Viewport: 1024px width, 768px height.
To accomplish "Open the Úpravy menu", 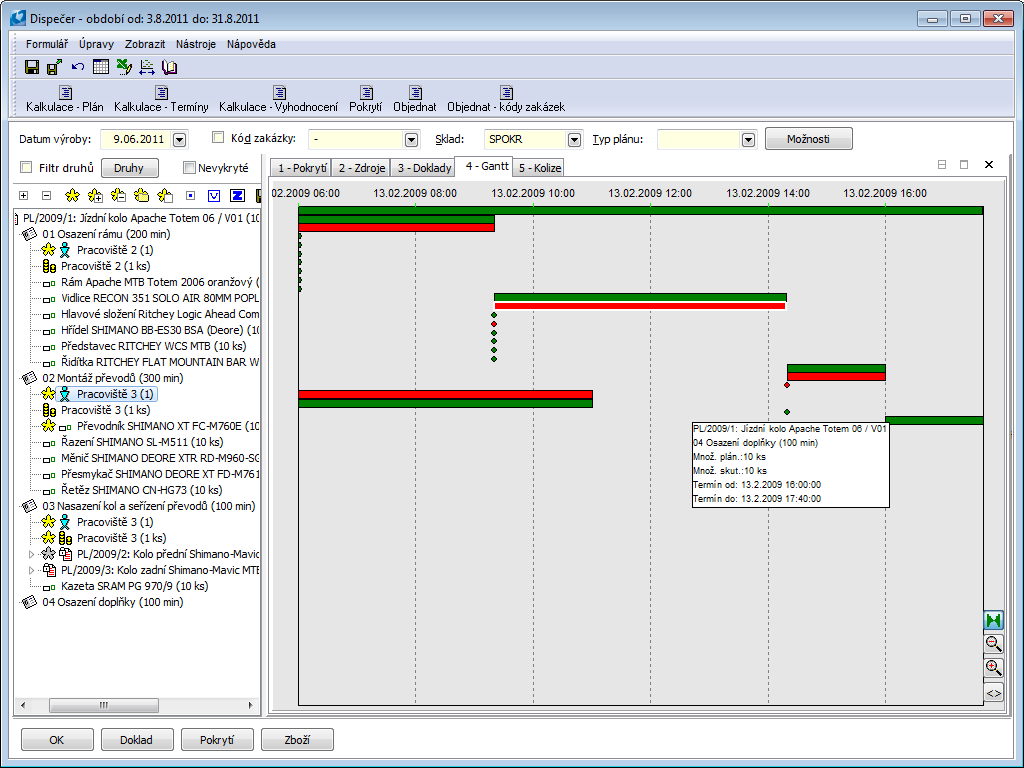I will click(x=97, y=44).
